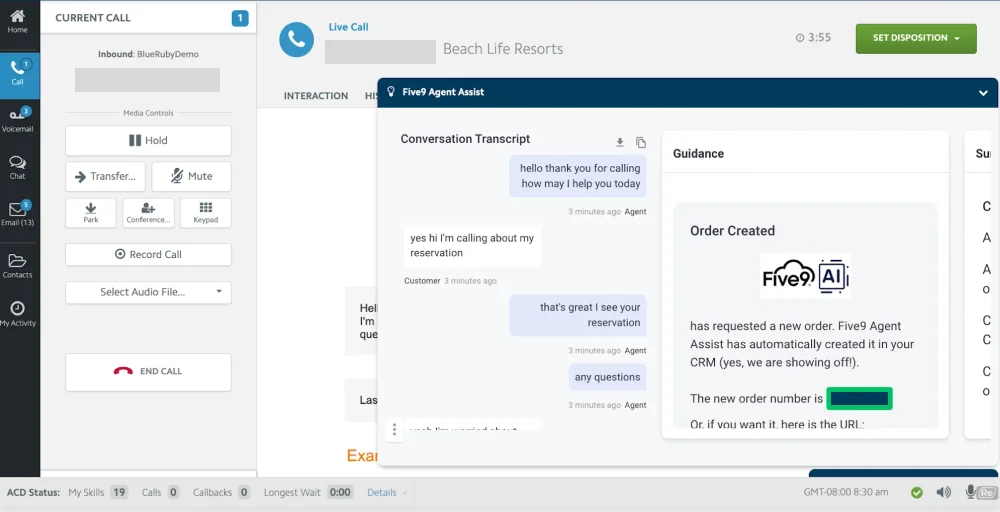Click the Callbacks count
The width and height of the screenshot is (1000, 512).
click(x=243, y=492)
